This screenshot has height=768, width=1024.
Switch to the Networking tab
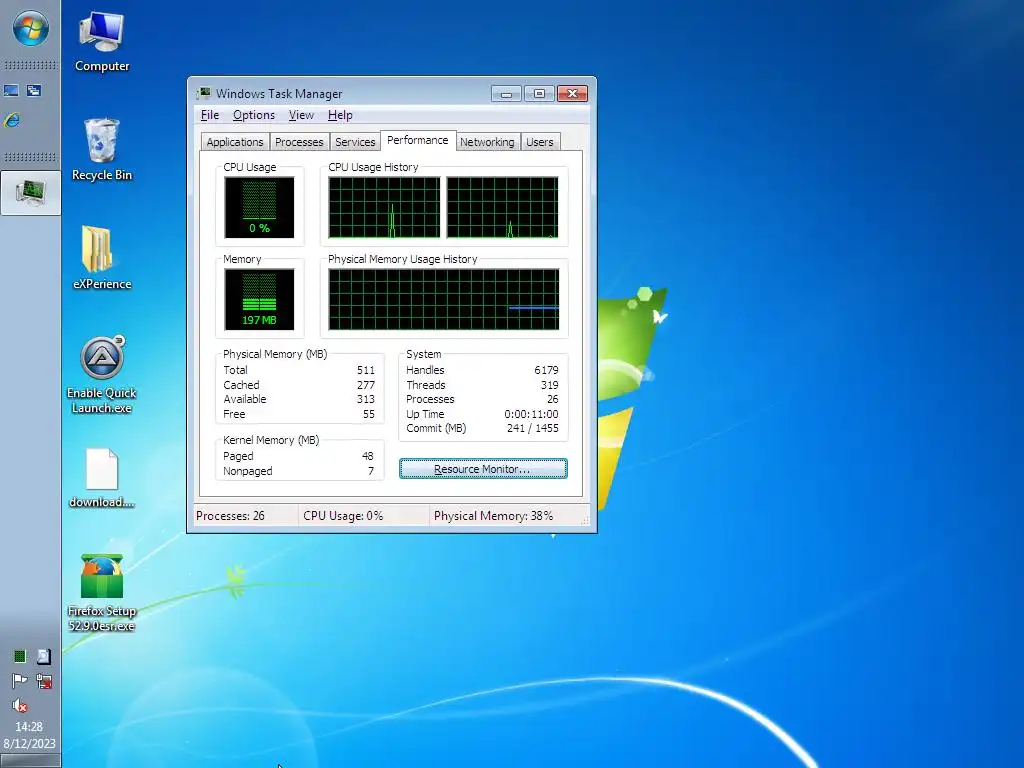(x=487, y=142)
